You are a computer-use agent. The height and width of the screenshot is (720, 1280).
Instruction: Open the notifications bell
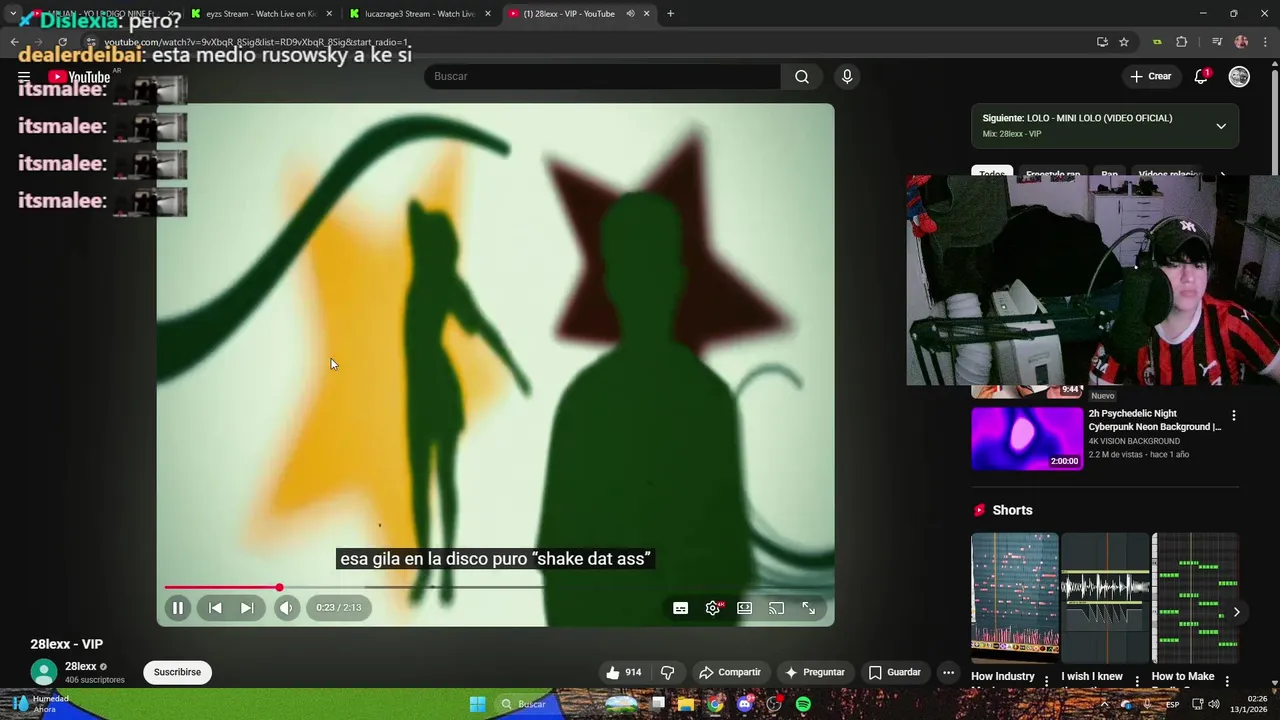click(1201, 76)
